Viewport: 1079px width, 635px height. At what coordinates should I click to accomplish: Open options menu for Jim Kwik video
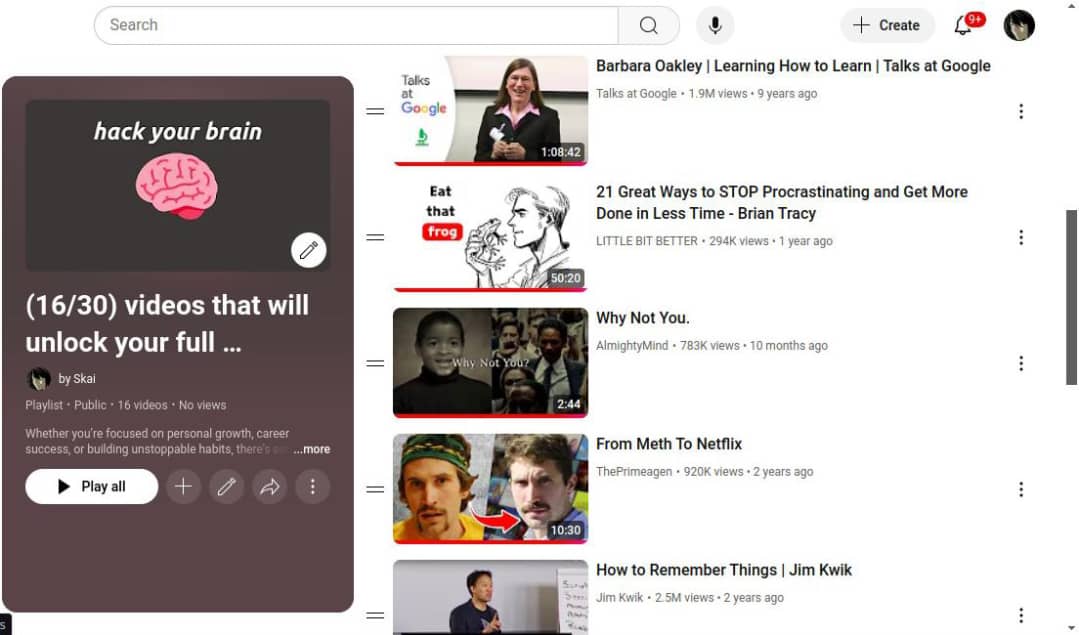click(1021, 615)
